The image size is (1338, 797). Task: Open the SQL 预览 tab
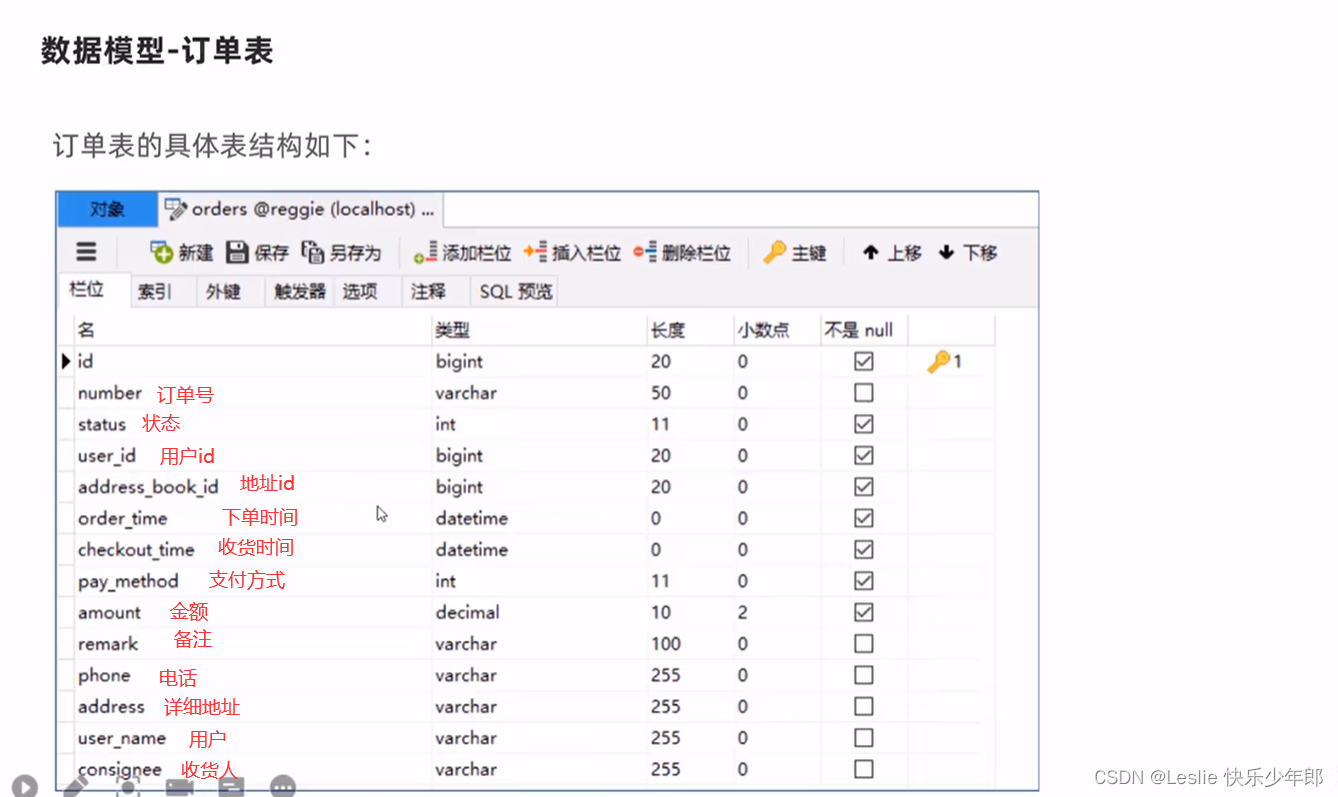(515, 291)
